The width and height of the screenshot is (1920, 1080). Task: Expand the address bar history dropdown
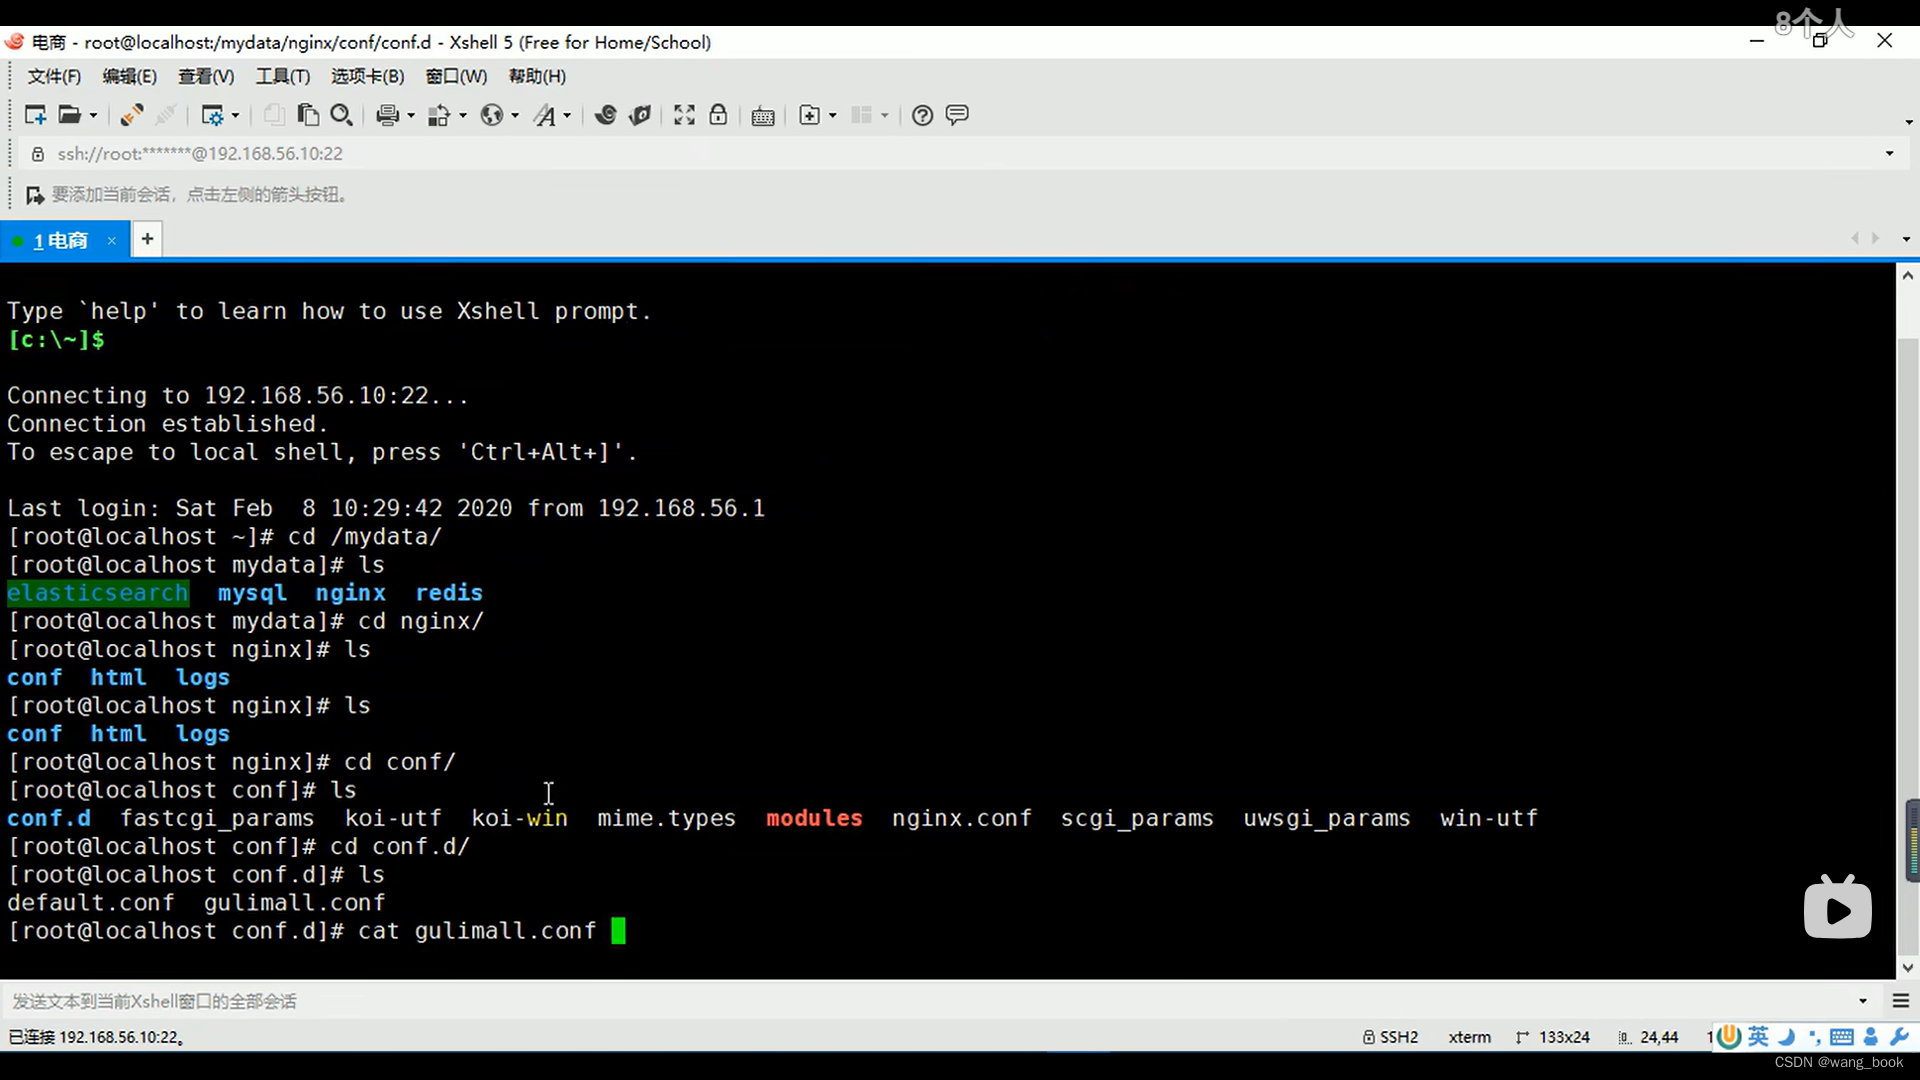pos(1889,153)
